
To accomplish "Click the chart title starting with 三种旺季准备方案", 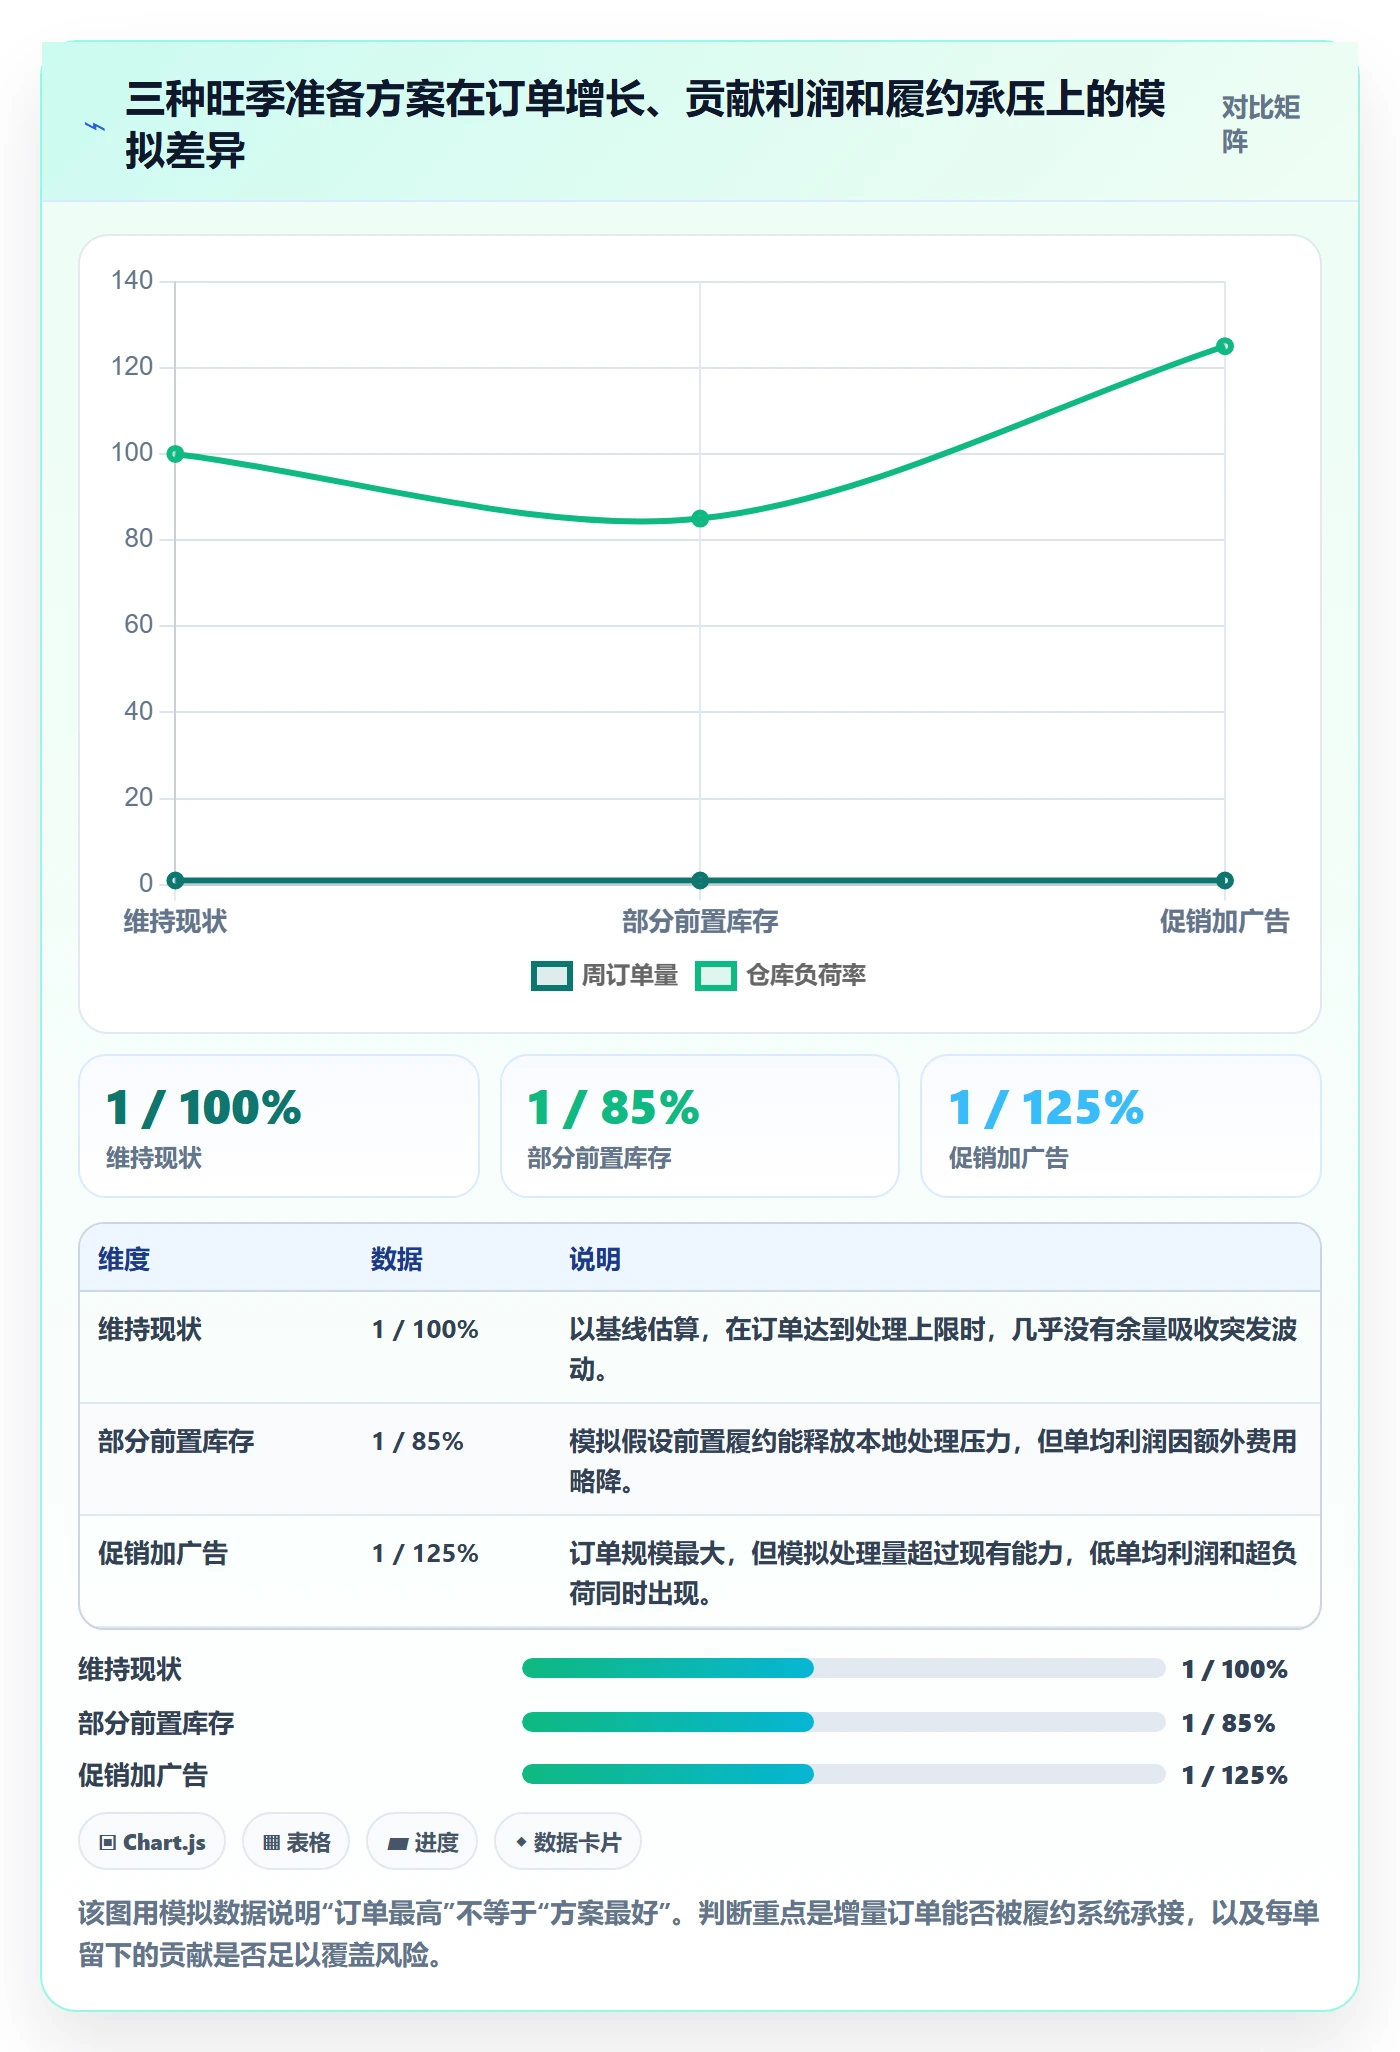I will pos(645,125).
